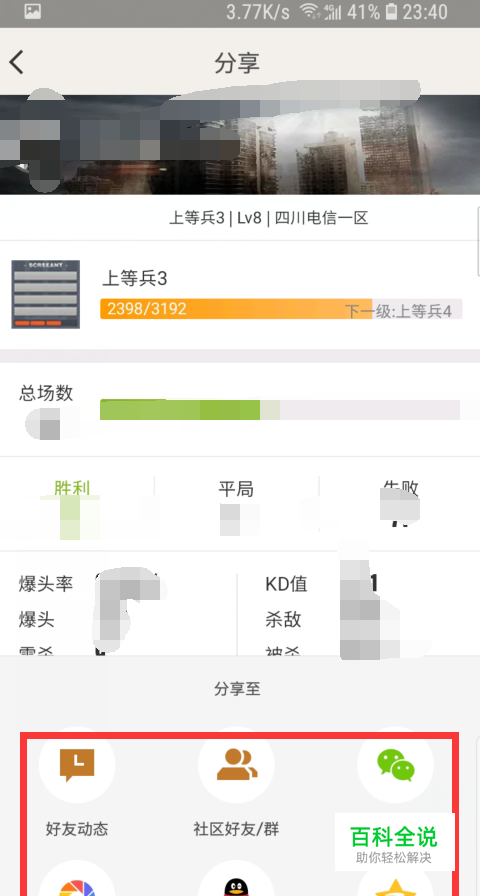Share via the QQ penguin icon
The width and height of the screenshot is (480, 896).
click(236, 880)
